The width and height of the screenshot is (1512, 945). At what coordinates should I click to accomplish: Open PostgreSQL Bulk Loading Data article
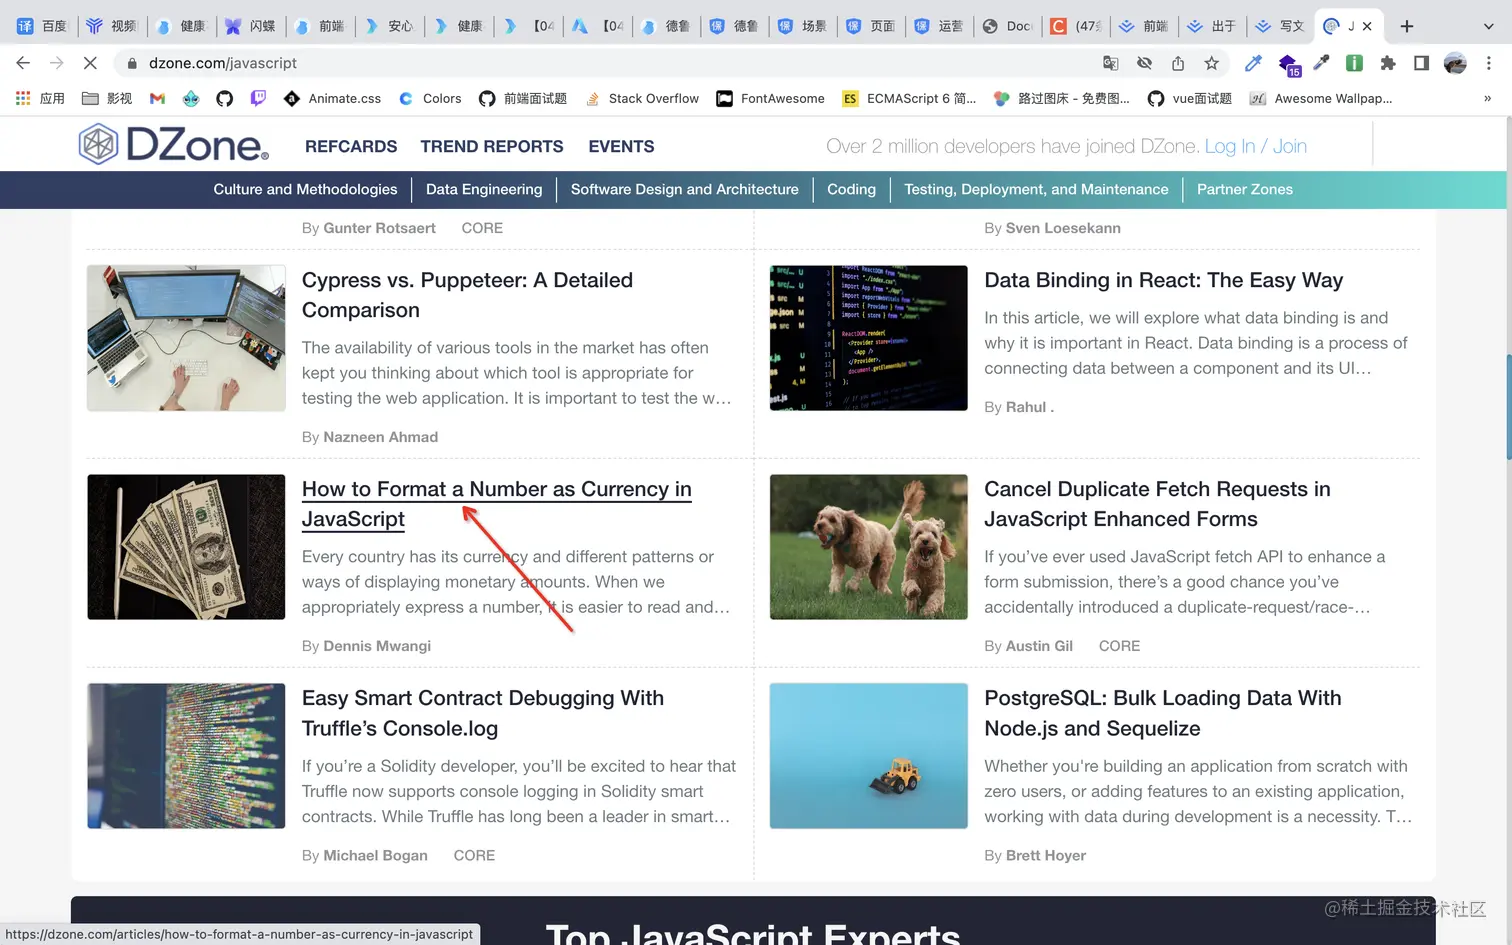tap(1163, 713)
